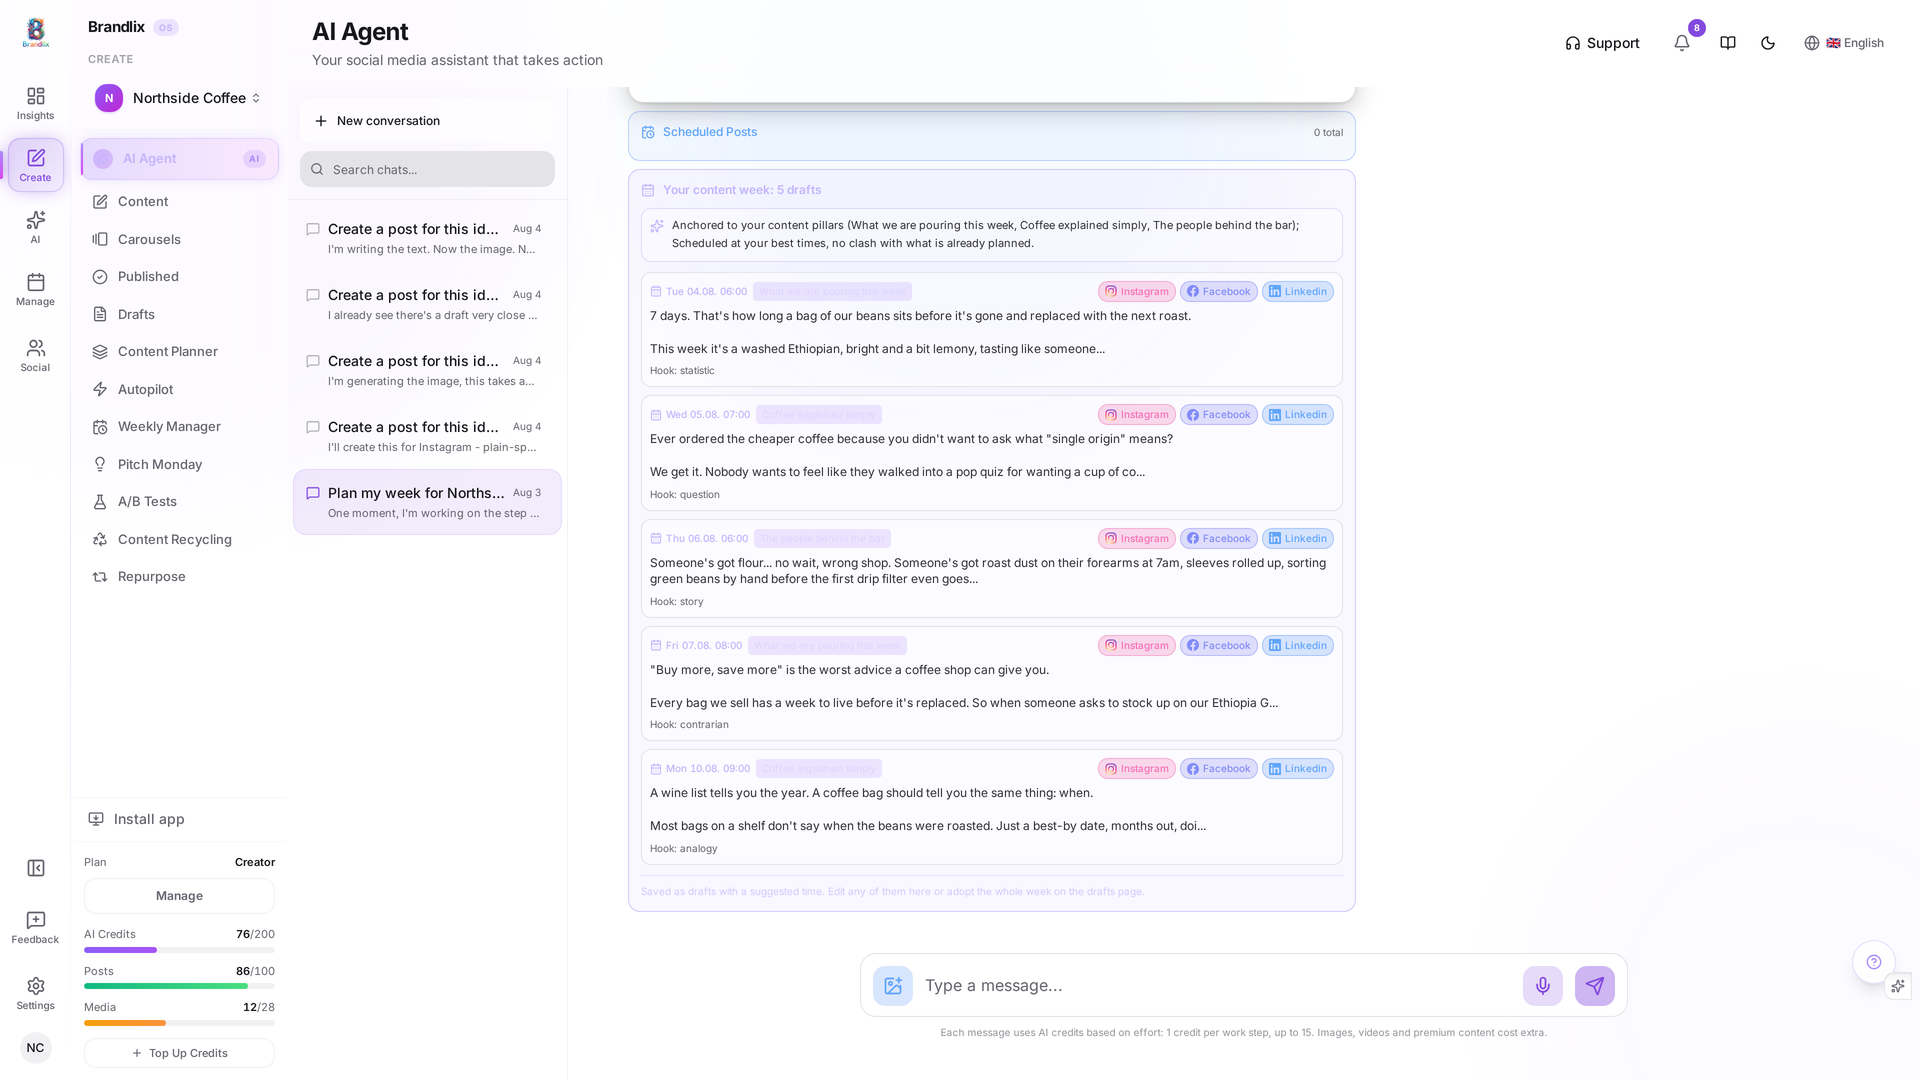The height and width of the screenshot is (1080, 1920).
Task: Click Top Up Credits
Action: pyautogui.click(x=179, y=1053)
